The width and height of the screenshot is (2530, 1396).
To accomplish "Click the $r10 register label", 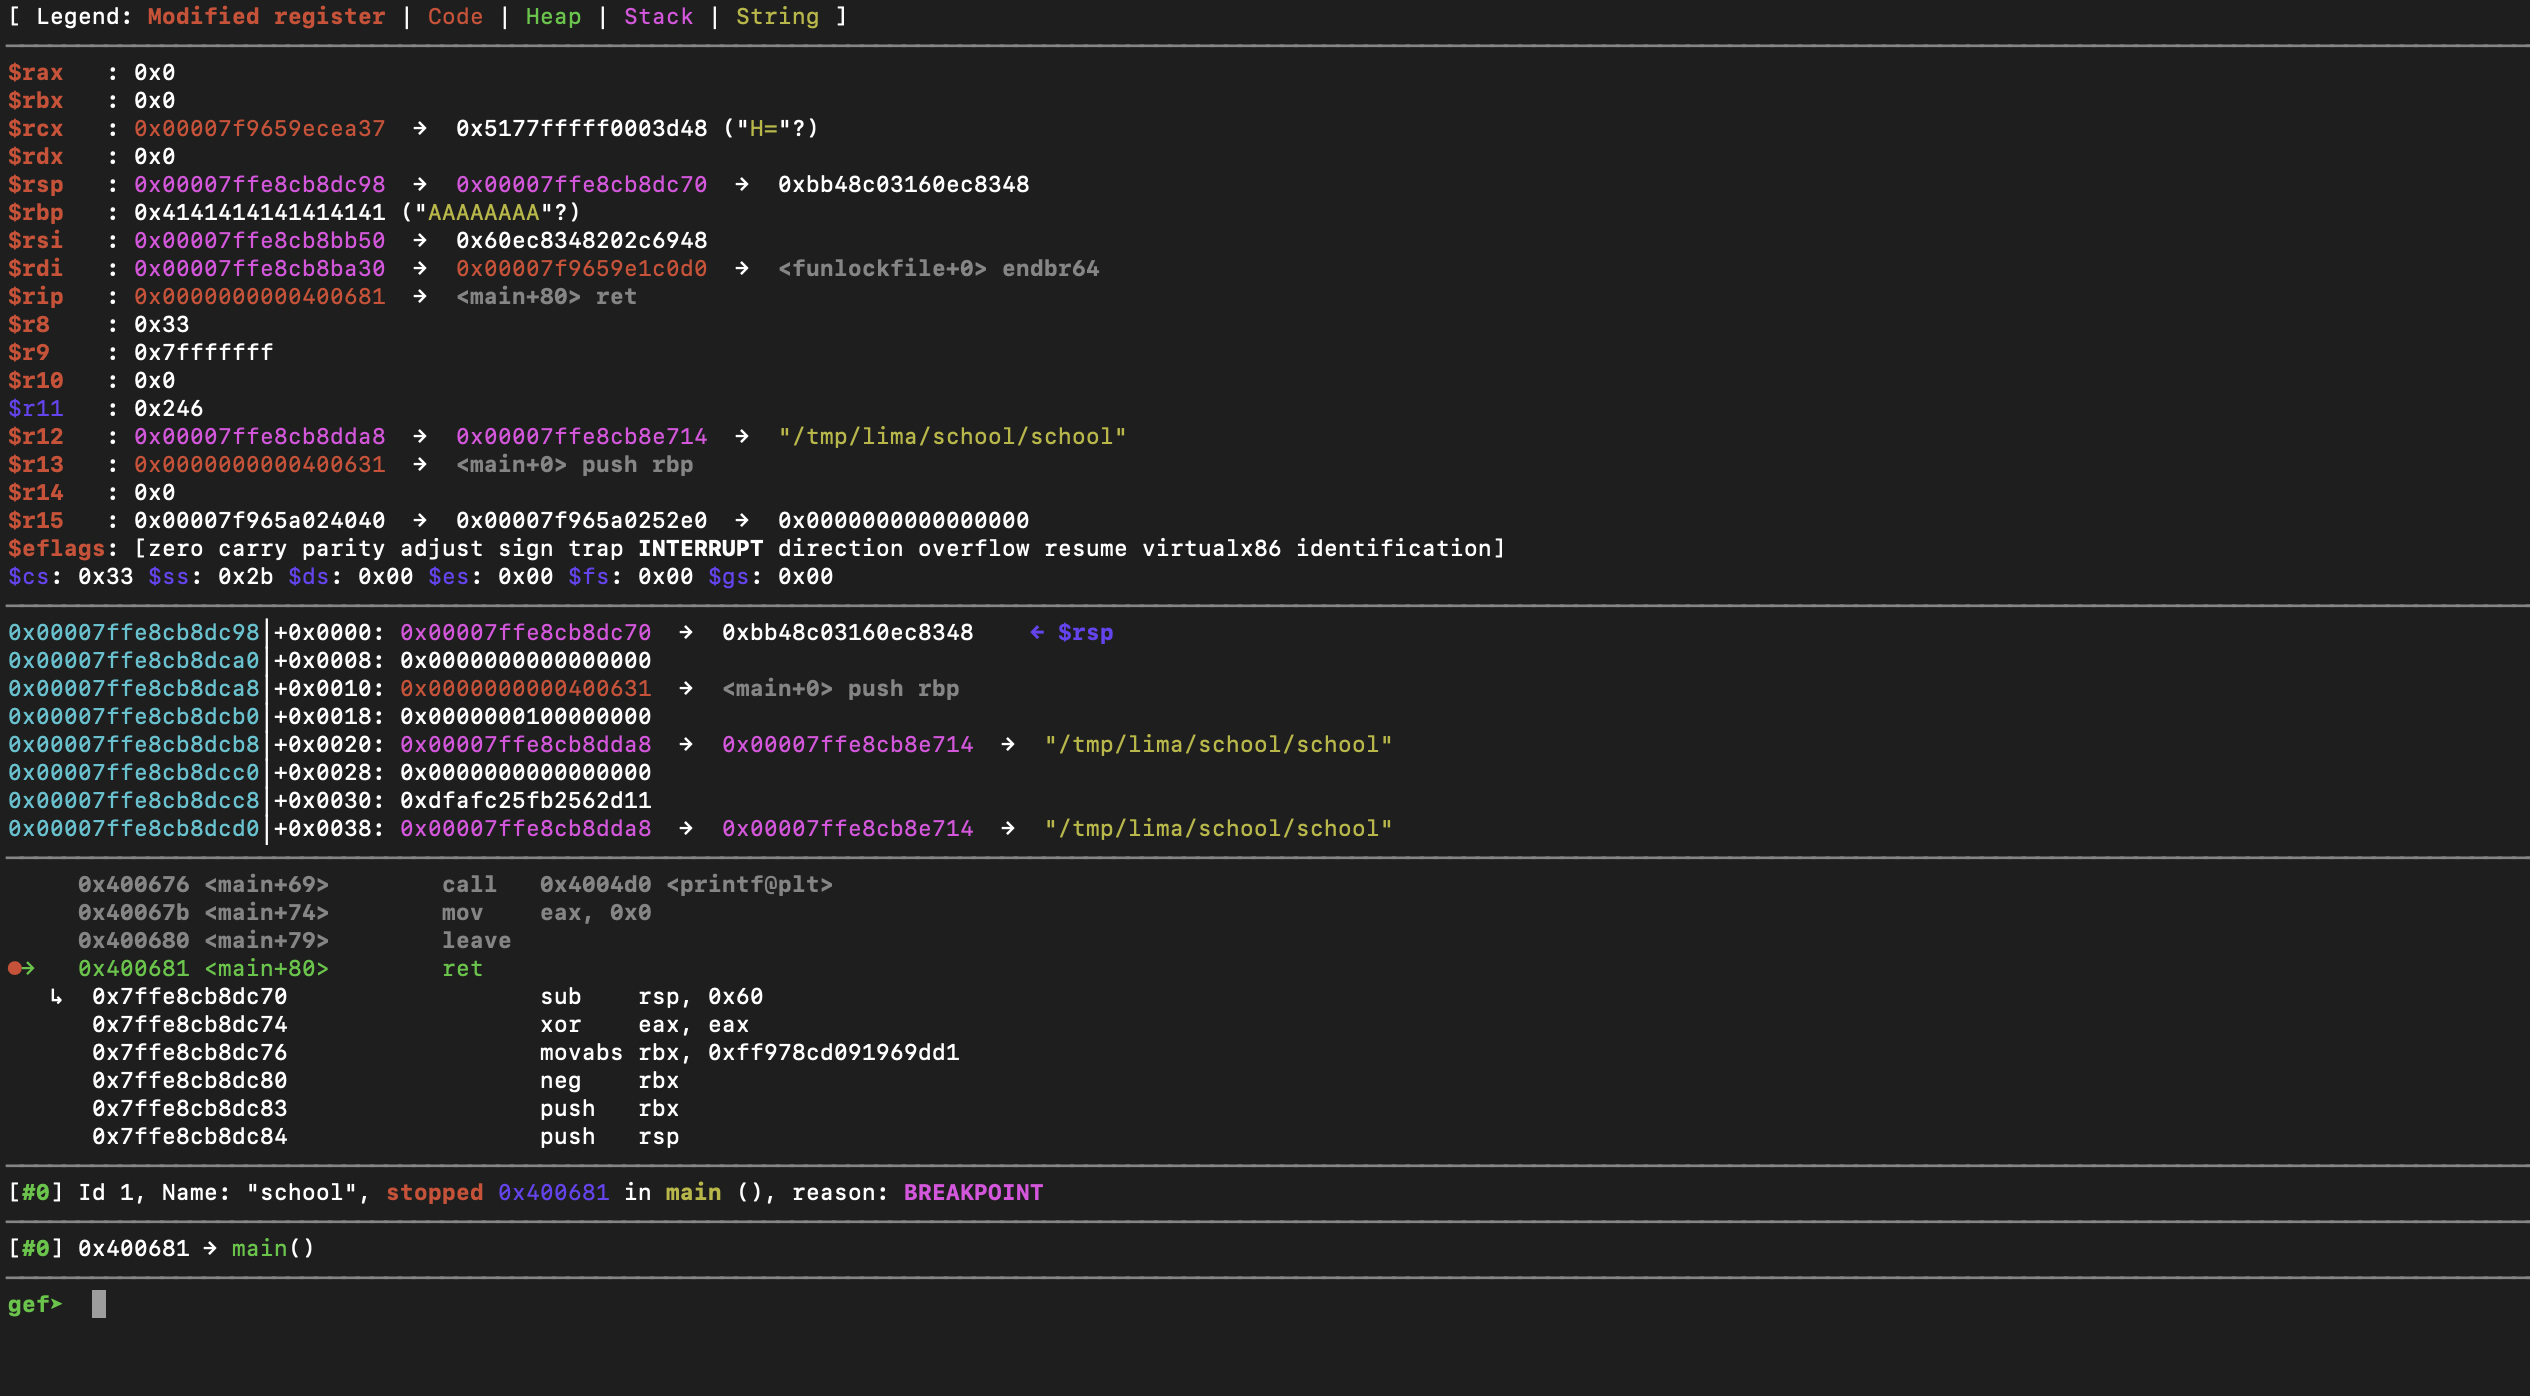I will tap(35, 381).
